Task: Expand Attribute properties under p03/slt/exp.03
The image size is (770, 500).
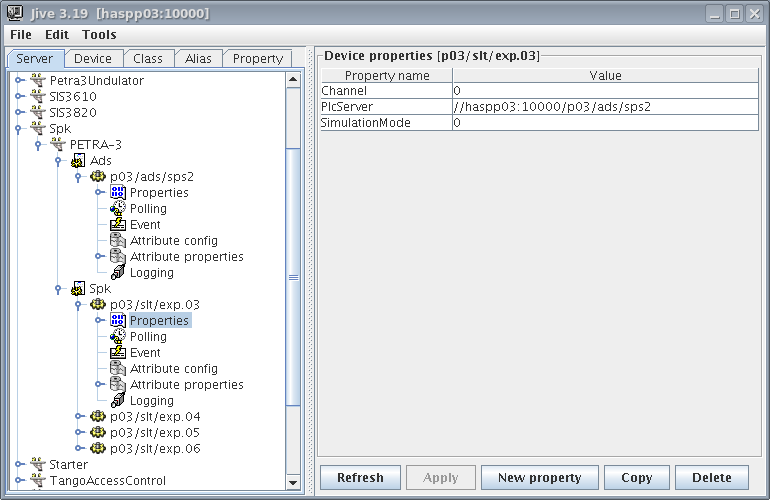Action: click(99, 384)
